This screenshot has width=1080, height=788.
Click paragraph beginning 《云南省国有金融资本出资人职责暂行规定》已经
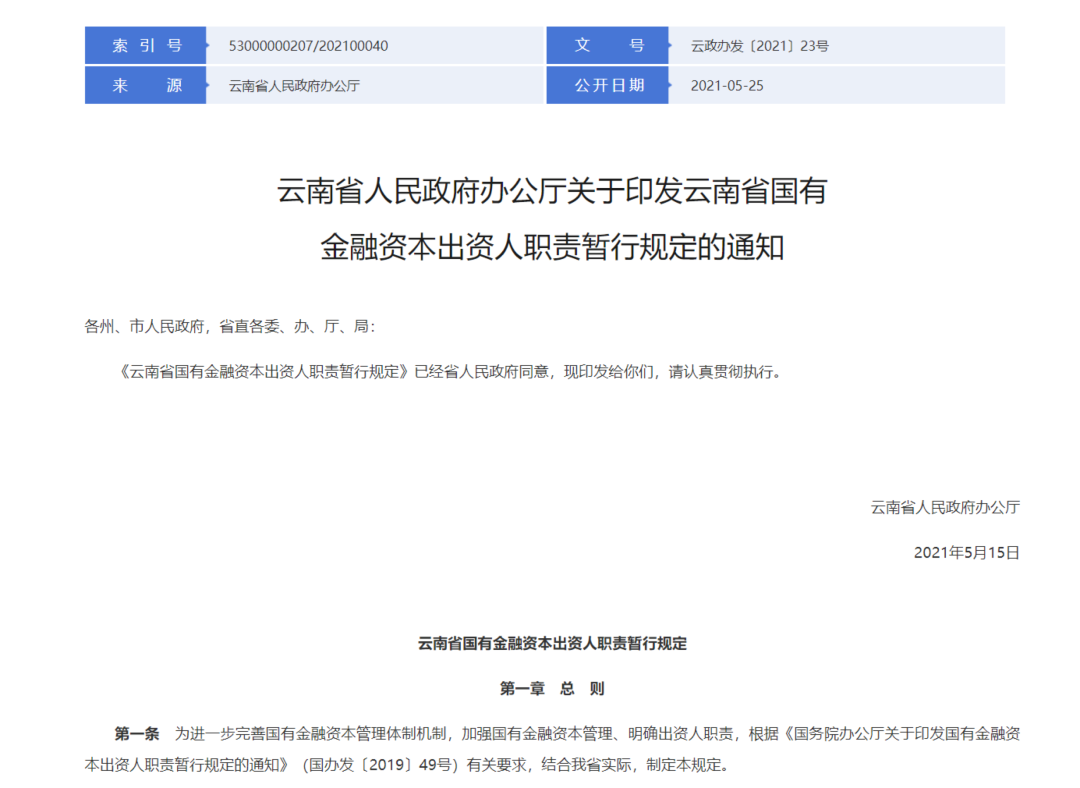point(451,372)
